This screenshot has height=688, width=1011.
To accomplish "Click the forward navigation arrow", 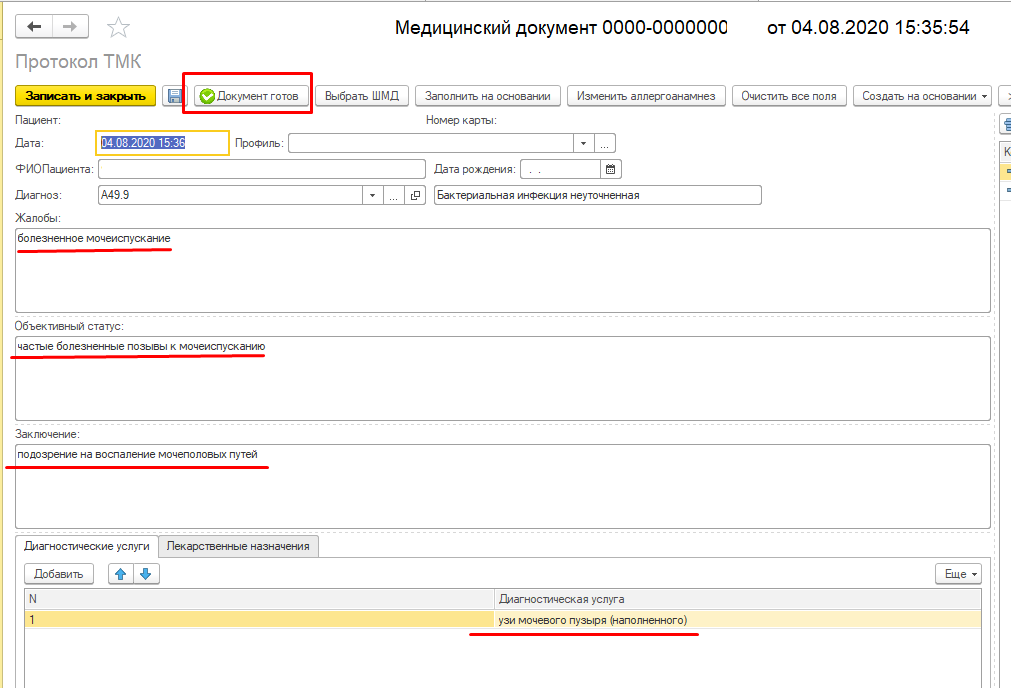I will coord(70,27).
